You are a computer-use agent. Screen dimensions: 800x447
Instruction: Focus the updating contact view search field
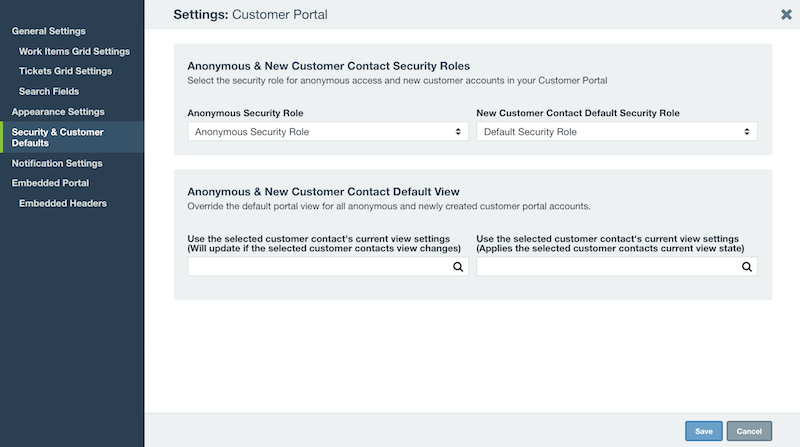328,266
